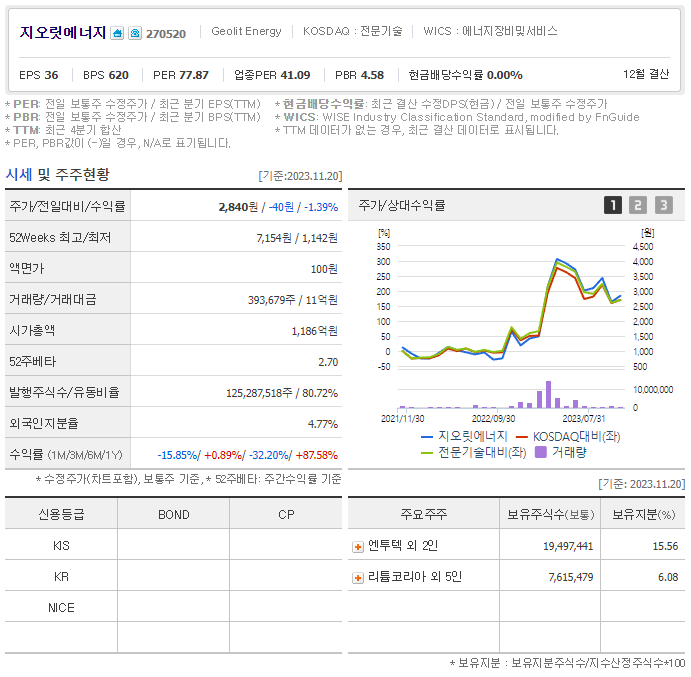Screen dimensions: 691x677
Task: Click KOSDAQ : 전문기술 classification text
Action: click(353, 31)
